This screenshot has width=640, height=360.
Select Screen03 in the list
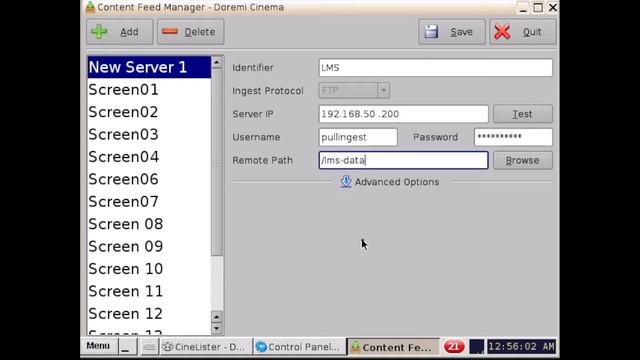tap(149, 135)
